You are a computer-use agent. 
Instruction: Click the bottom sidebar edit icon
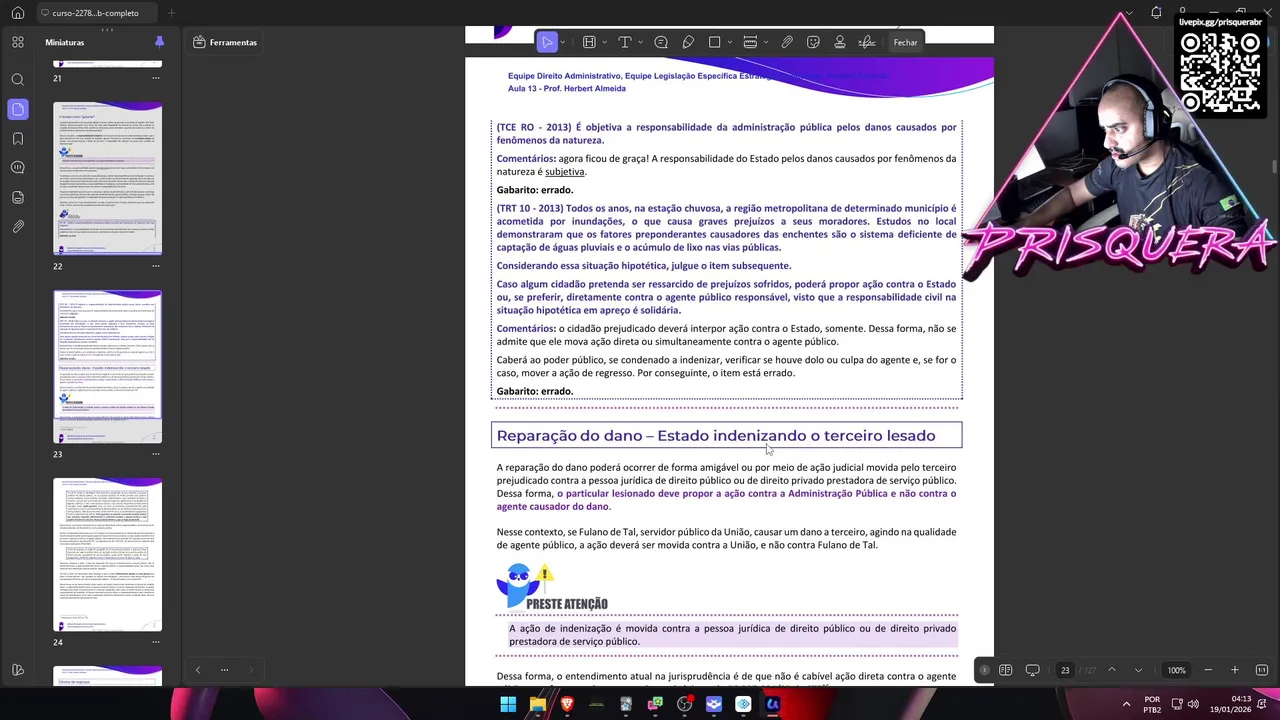18,670
